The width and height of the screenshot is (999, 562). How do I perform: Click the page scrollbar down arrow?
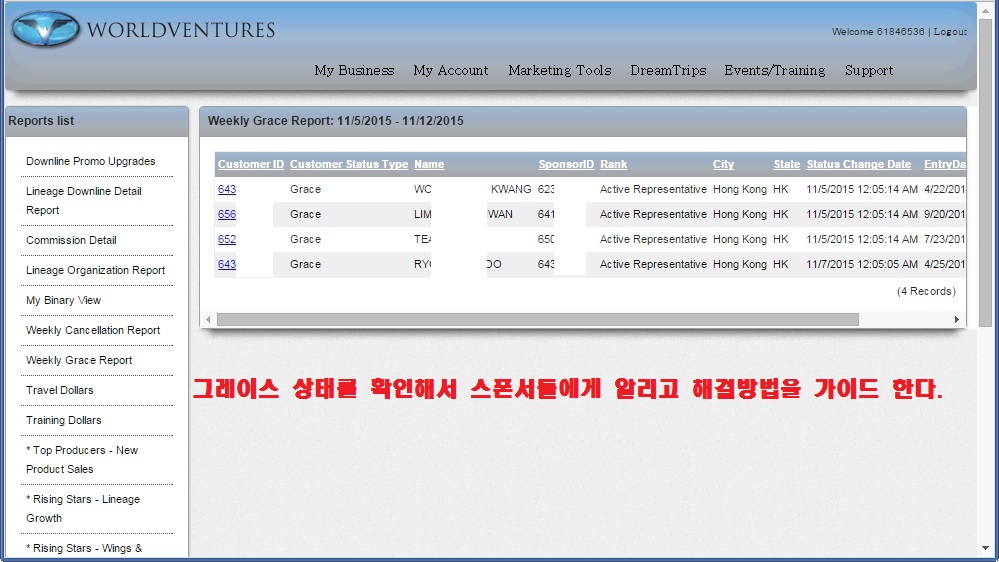coord(985,550)
